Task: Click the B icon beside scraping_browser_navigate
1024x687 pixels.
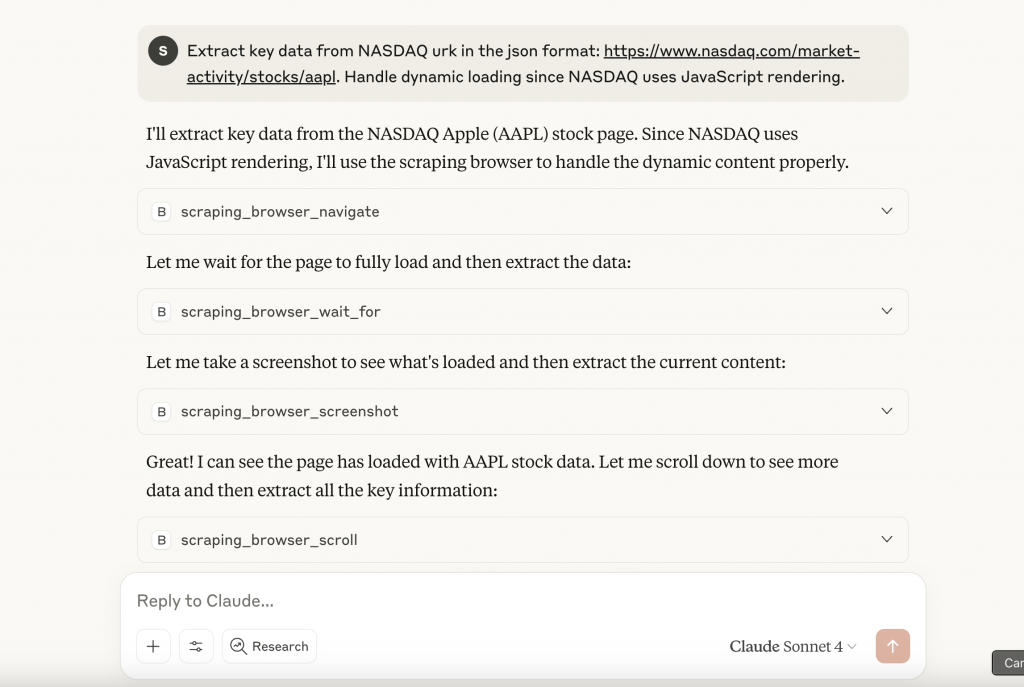Action: click(160, 212)
